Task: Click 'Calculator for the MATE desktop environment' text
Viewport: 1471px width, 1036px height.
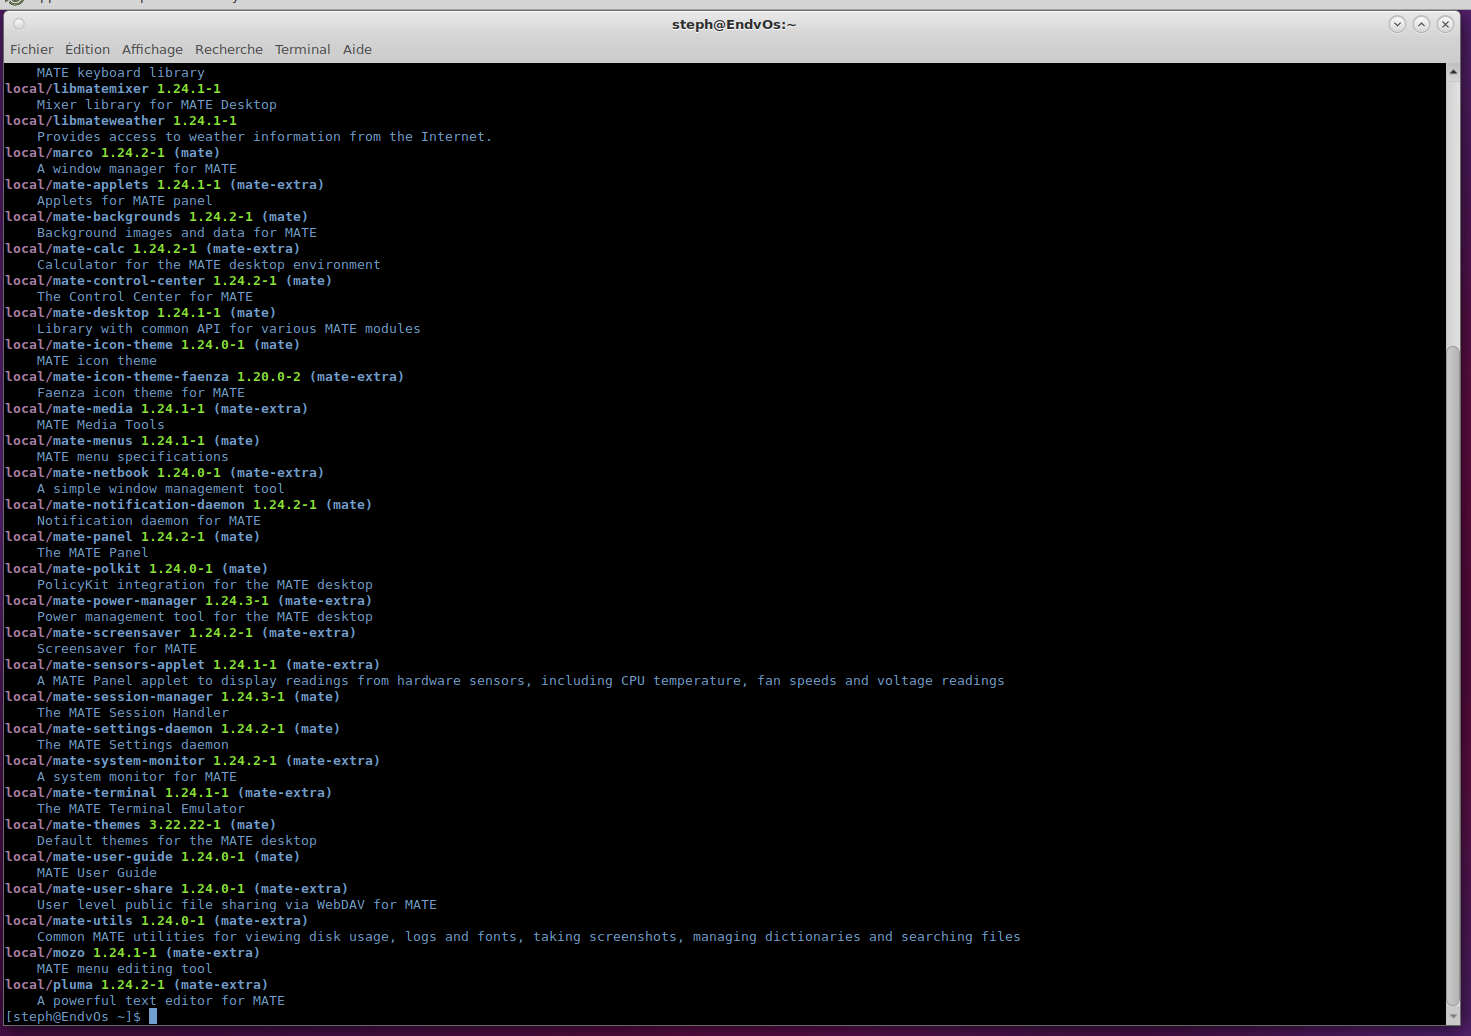Action: [x=209, y=264]
